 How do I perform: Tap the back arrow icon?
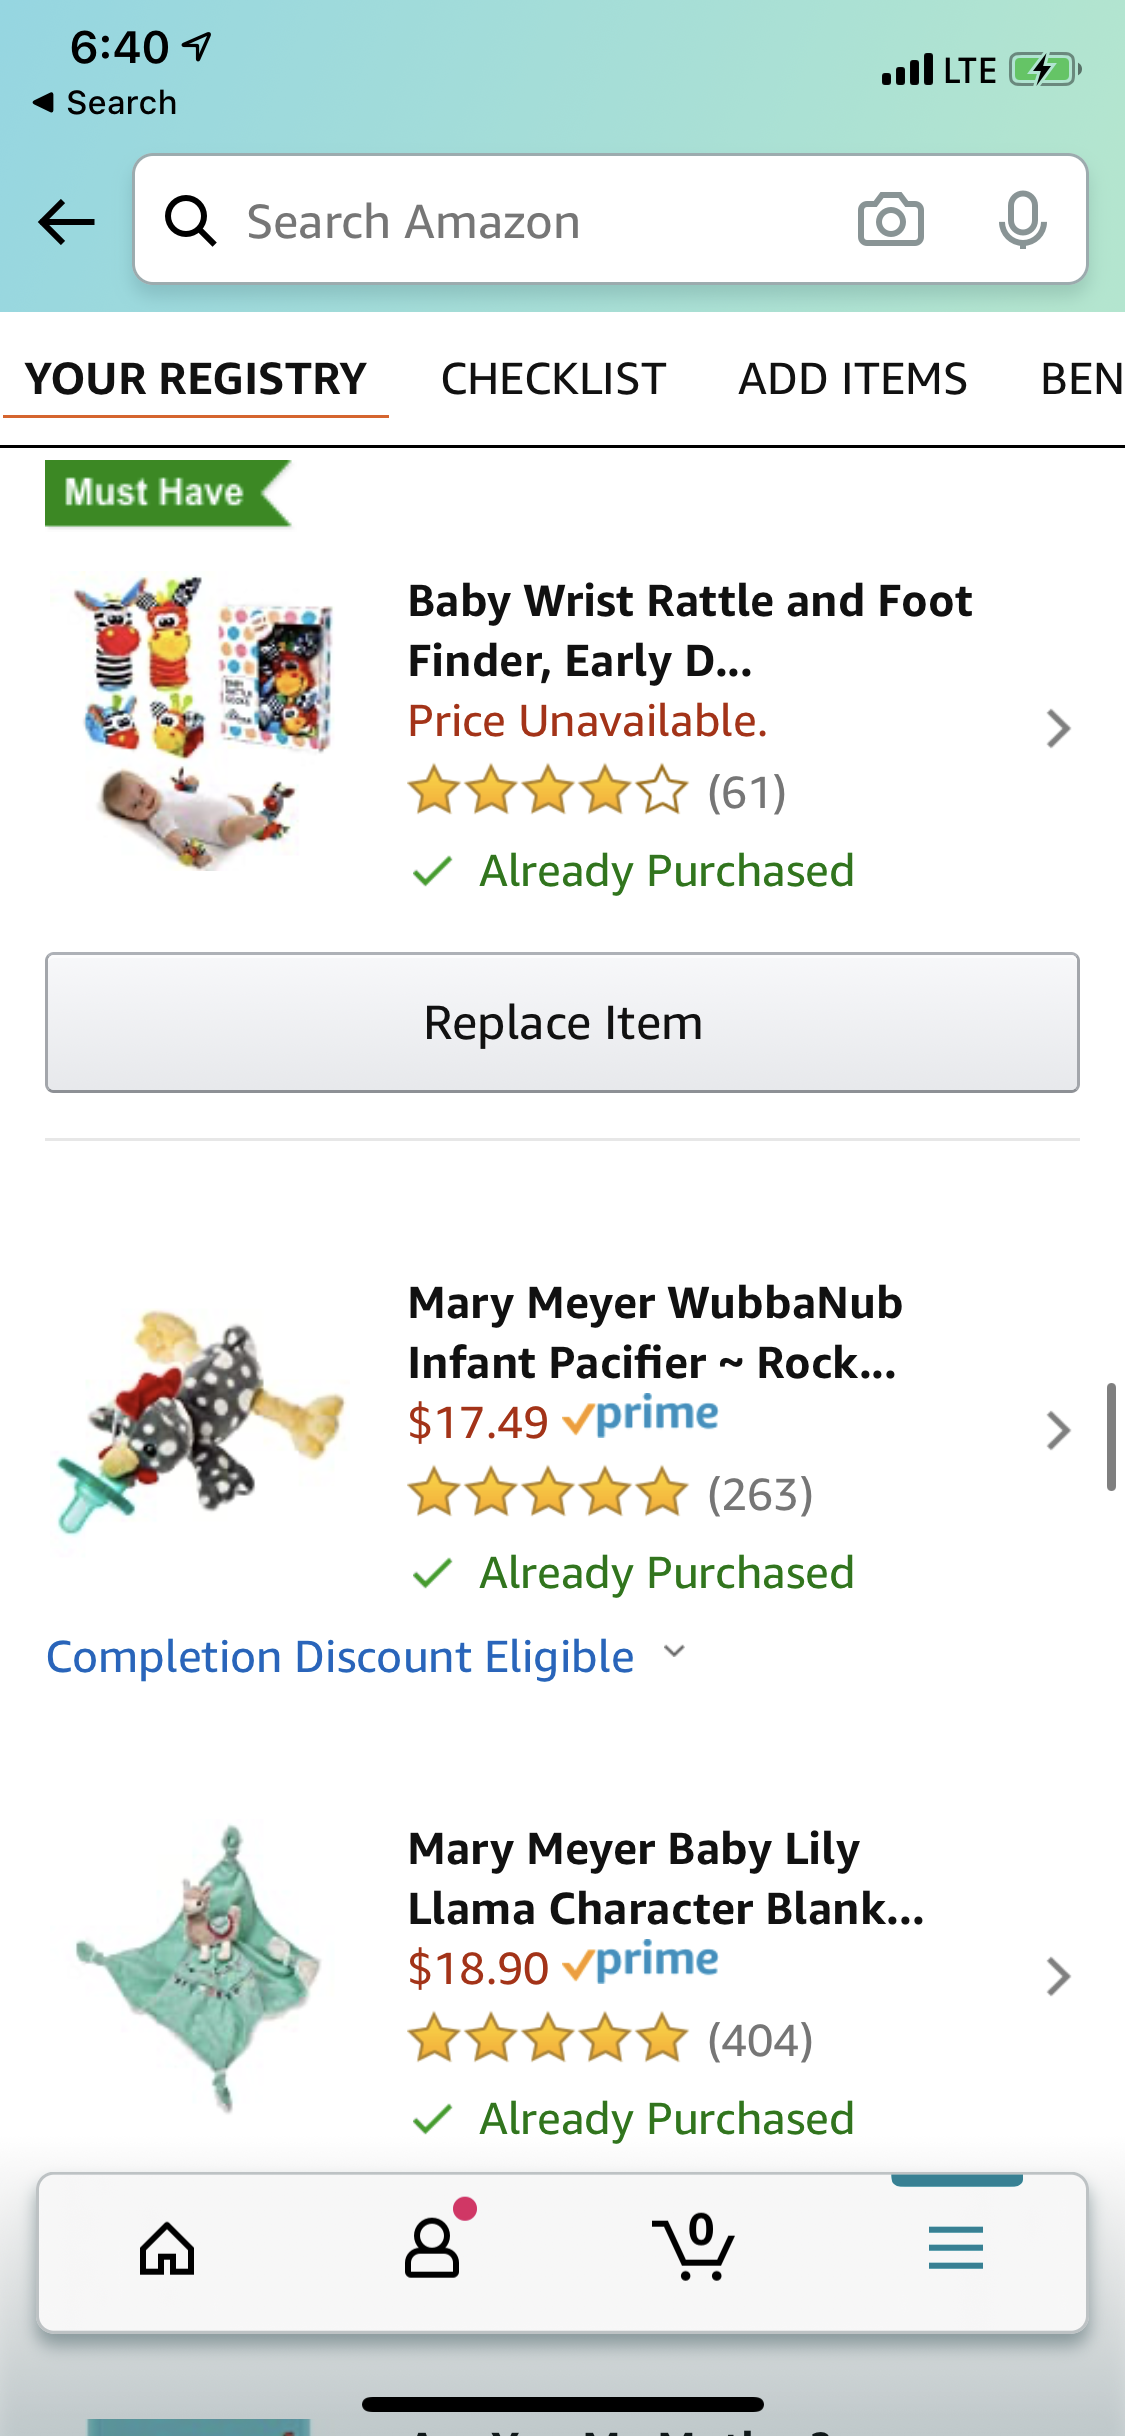coord(66,221)
